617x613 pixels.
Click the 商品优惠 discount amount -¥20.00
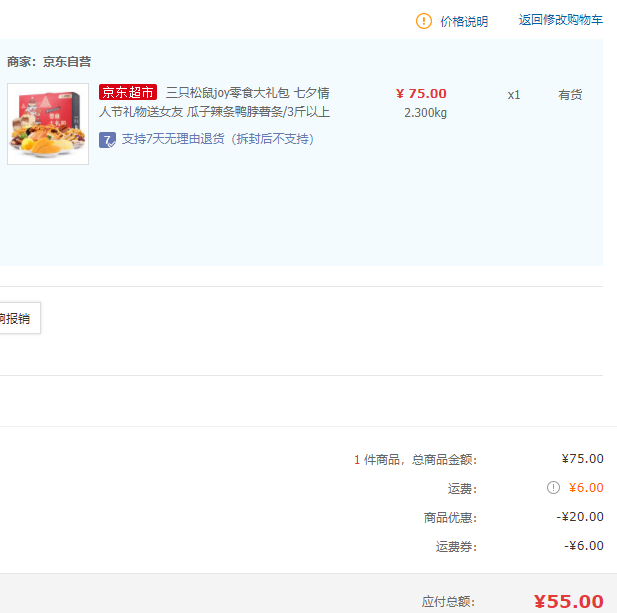(580, 517)
